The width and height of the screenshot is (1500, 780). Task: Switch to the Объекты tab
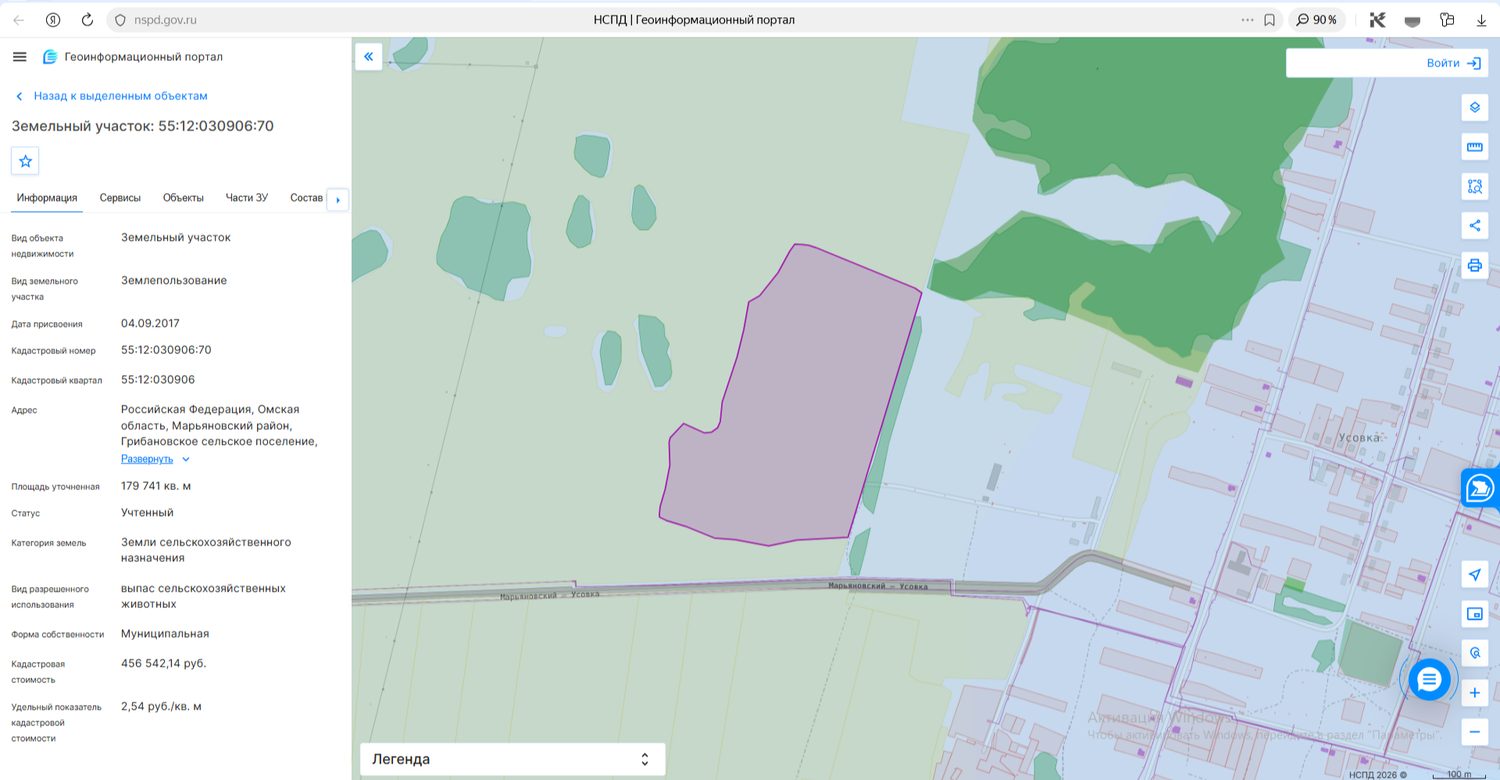[183, 198]
